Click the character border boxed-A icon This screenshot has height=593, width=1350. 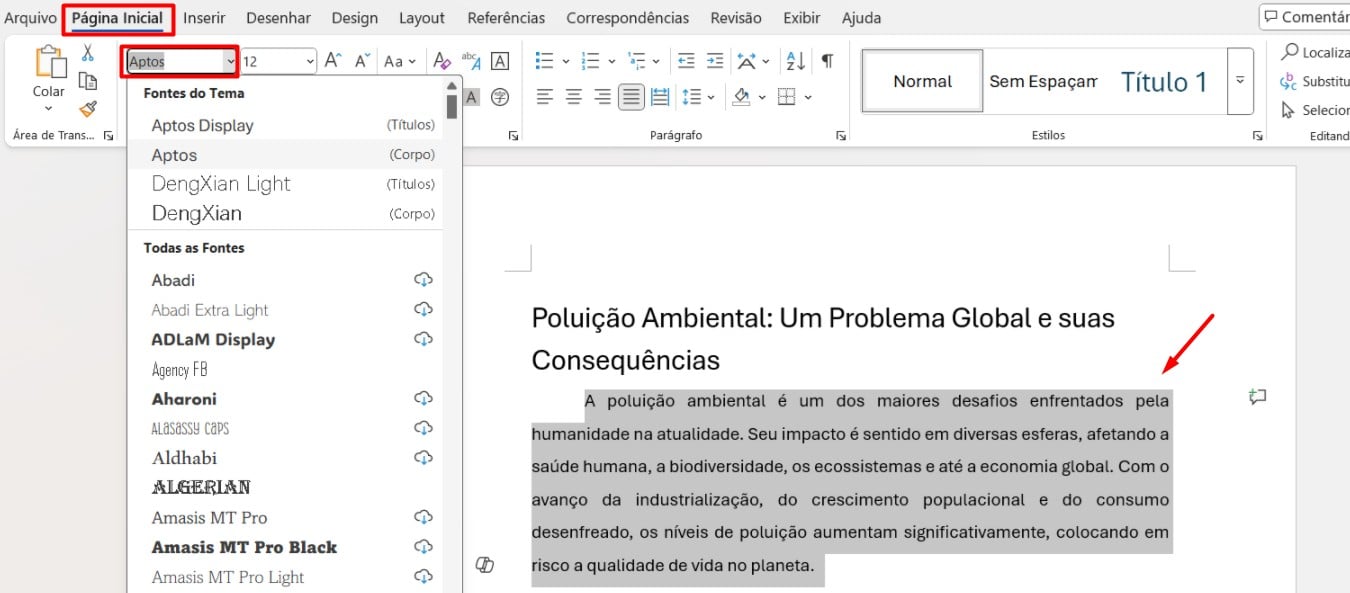[x=500, y=61]
